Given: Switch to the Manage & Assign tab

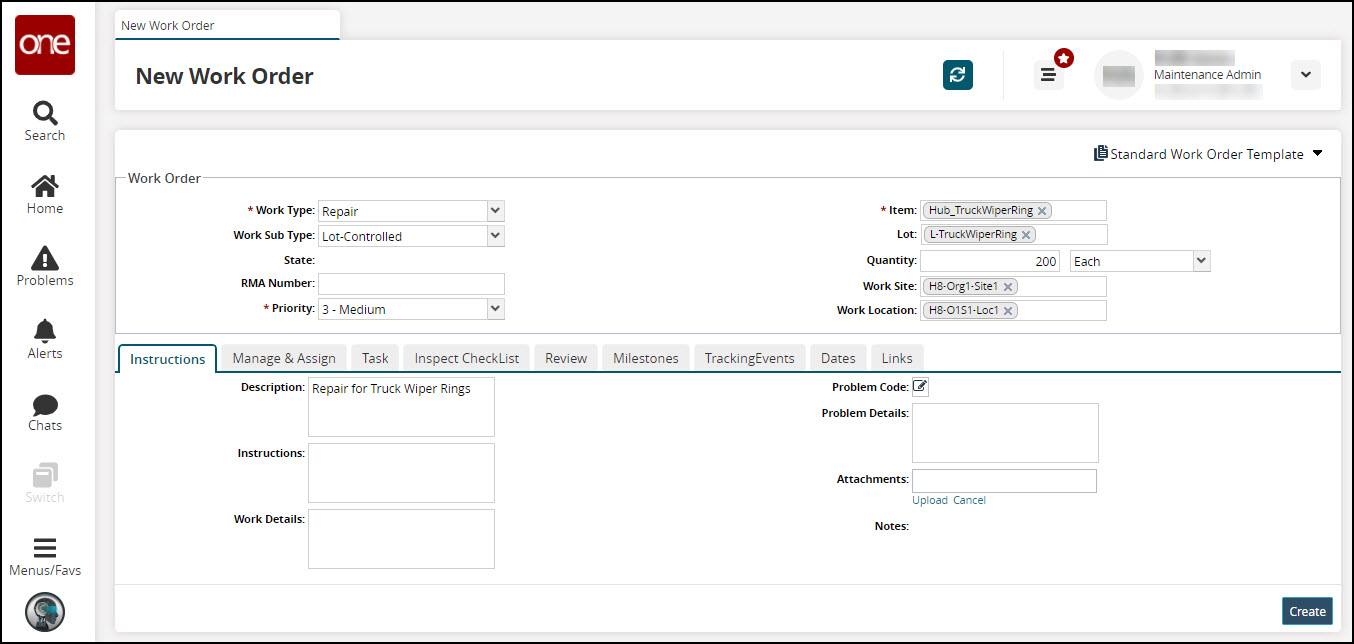Looking at the screenshot, I should tap(284, 358).
